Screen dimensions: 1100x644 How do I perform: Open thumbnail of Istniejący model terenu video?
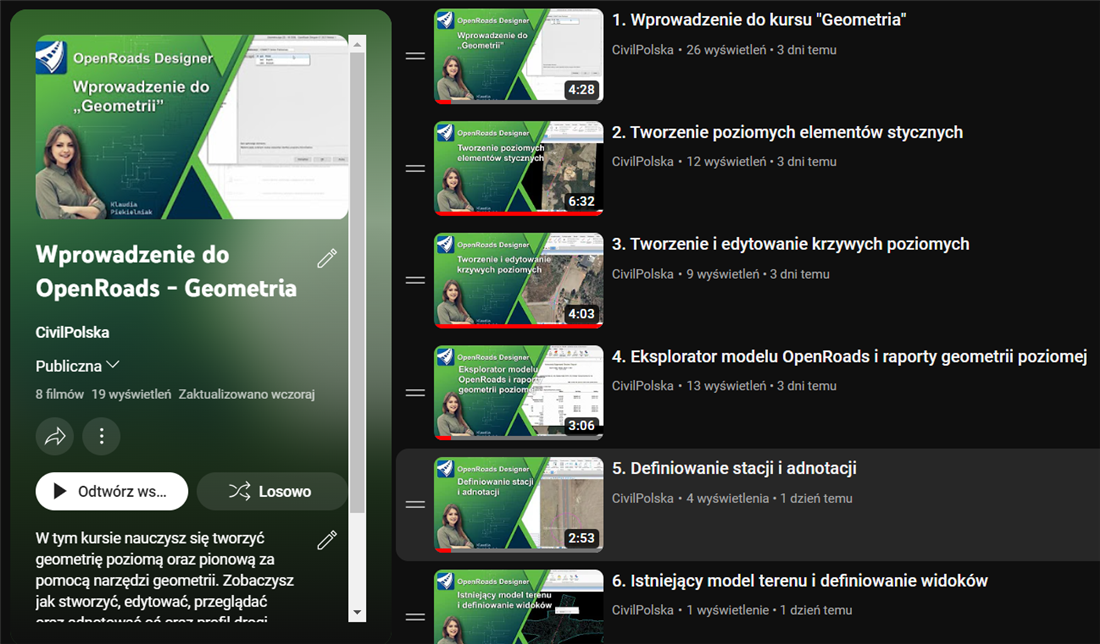click(x=518, y=607)
